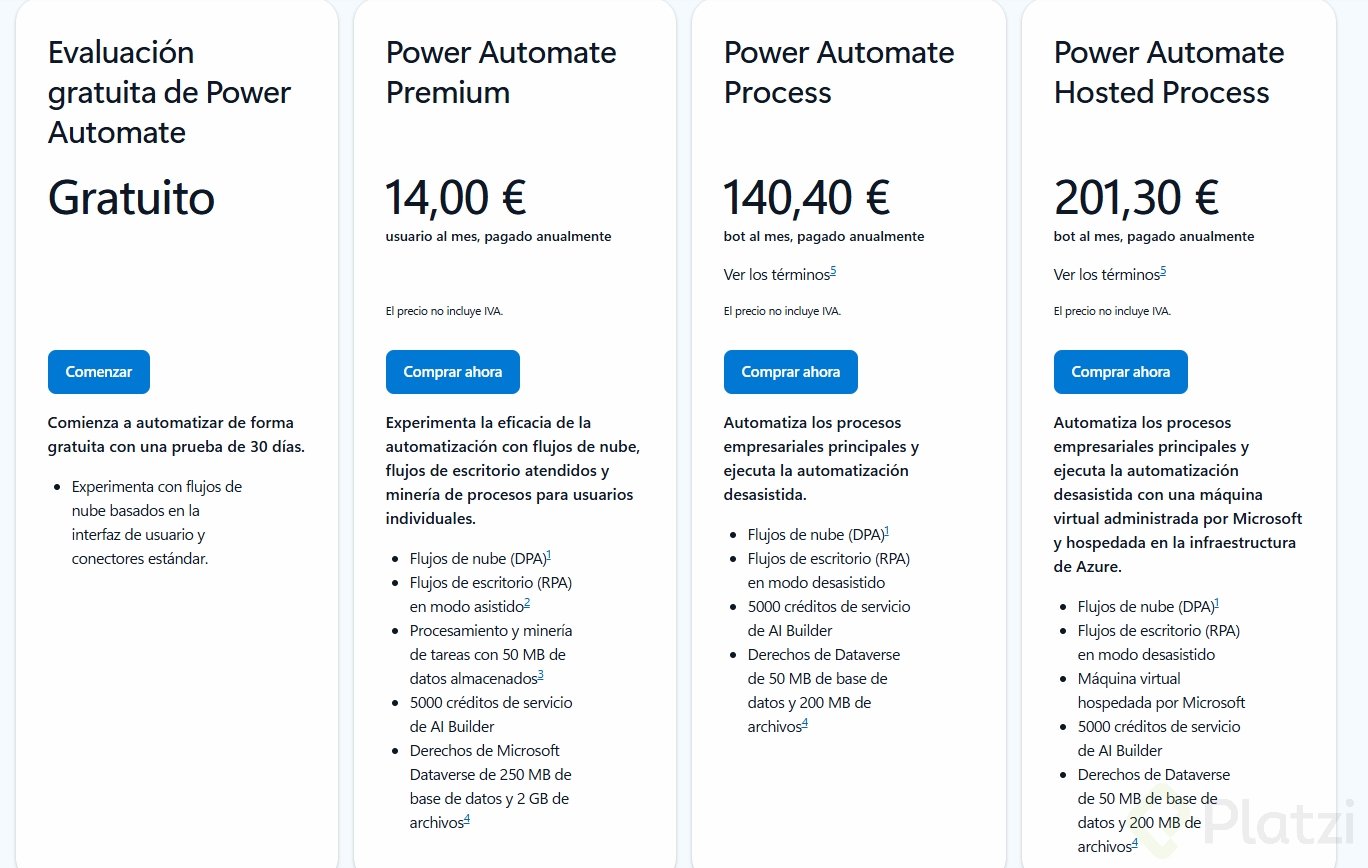Click the Power Automate Process heading
The width and height of the screenshot is (1368, 868).
pos(839,72)
